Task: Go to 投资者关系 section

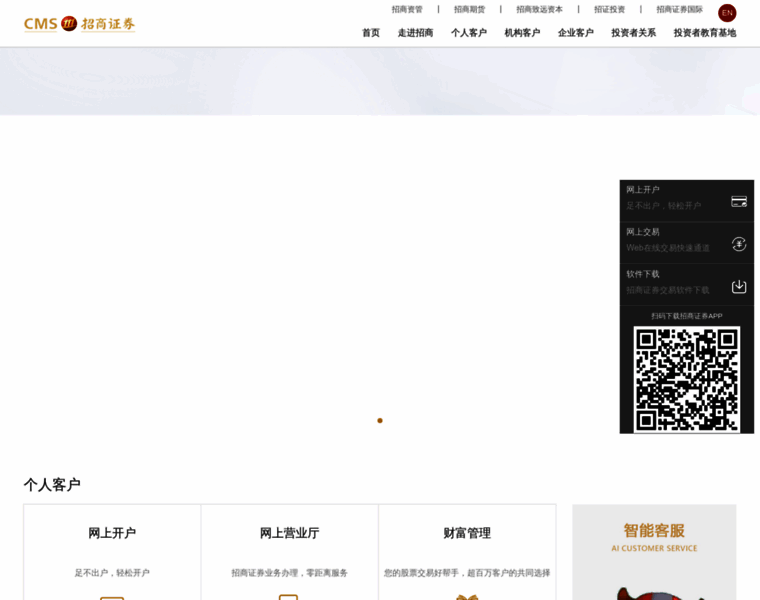Action: 634,33
